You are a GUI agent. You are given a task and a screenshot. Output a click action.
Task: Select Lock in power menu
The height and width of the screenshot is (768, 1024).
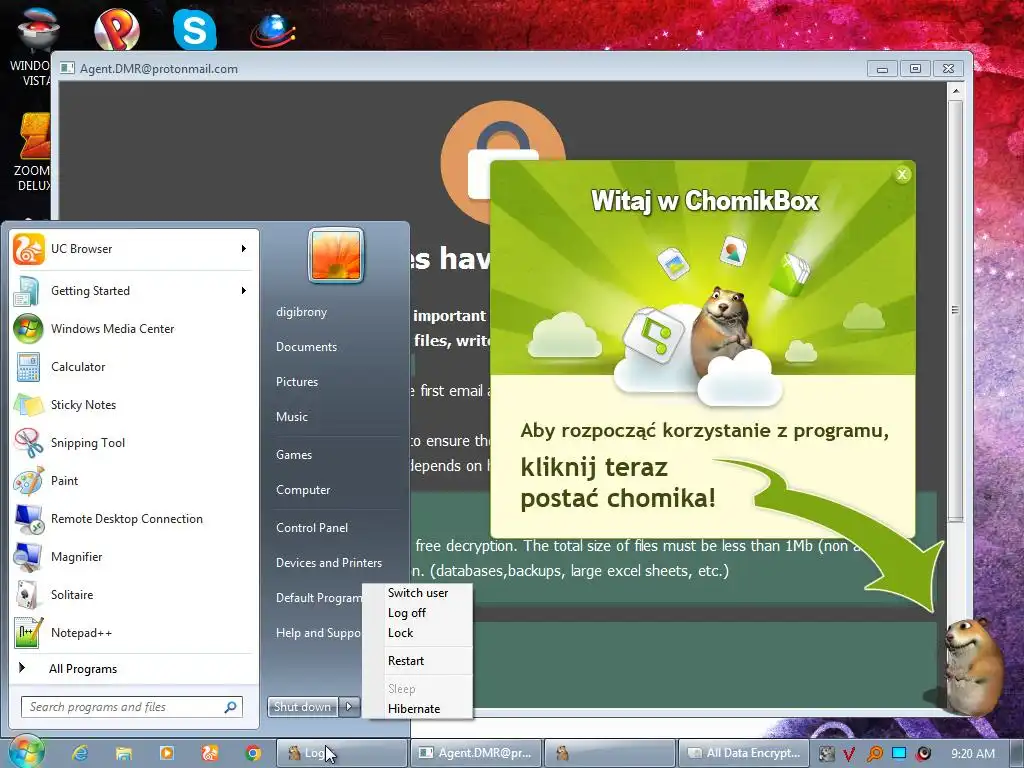[x=400, y=633]
